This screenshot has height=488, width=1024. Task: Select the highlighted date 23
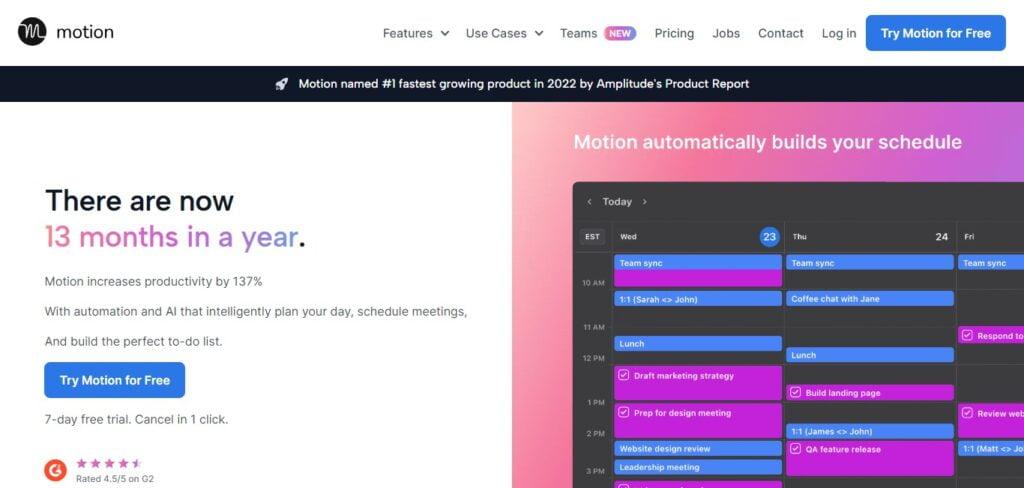(x=769, y=236)
